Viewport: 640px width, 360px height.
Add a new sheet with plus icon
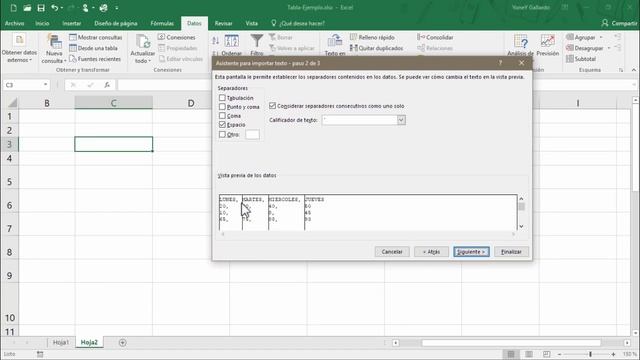click(x=122, y=342)
